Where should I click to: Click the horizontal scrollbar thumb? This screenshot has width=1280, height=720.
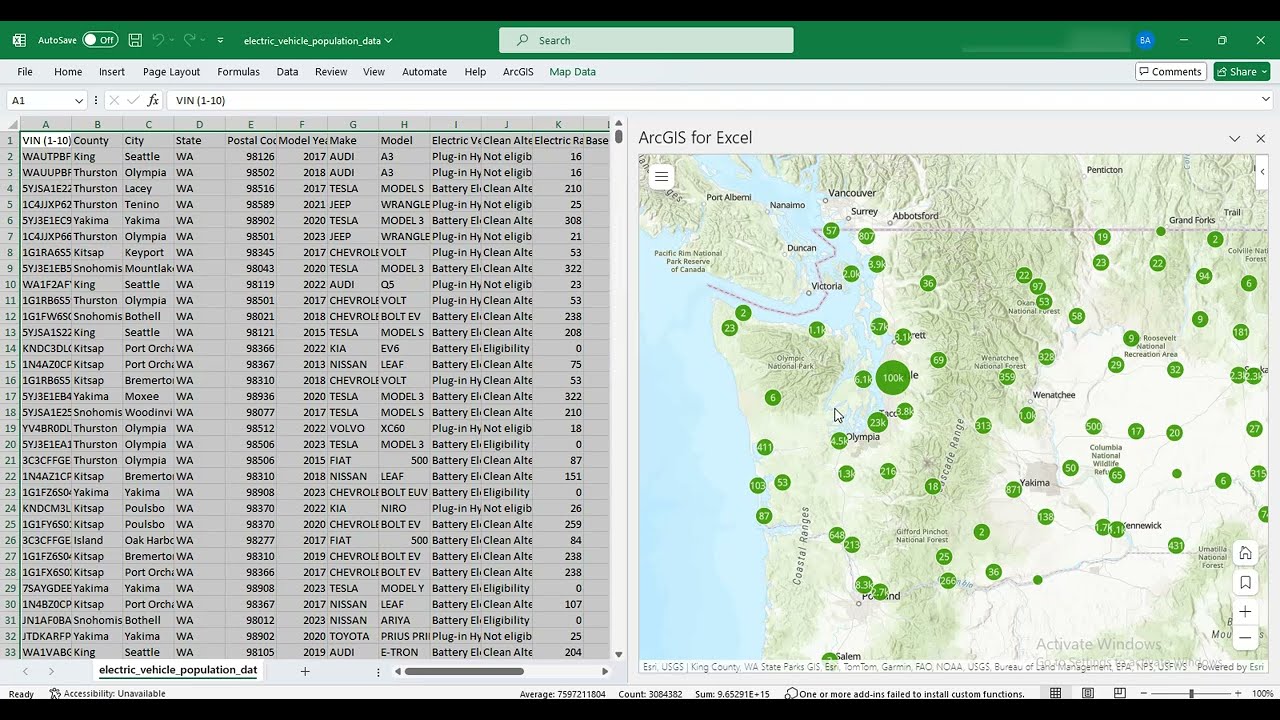(463, 671)
